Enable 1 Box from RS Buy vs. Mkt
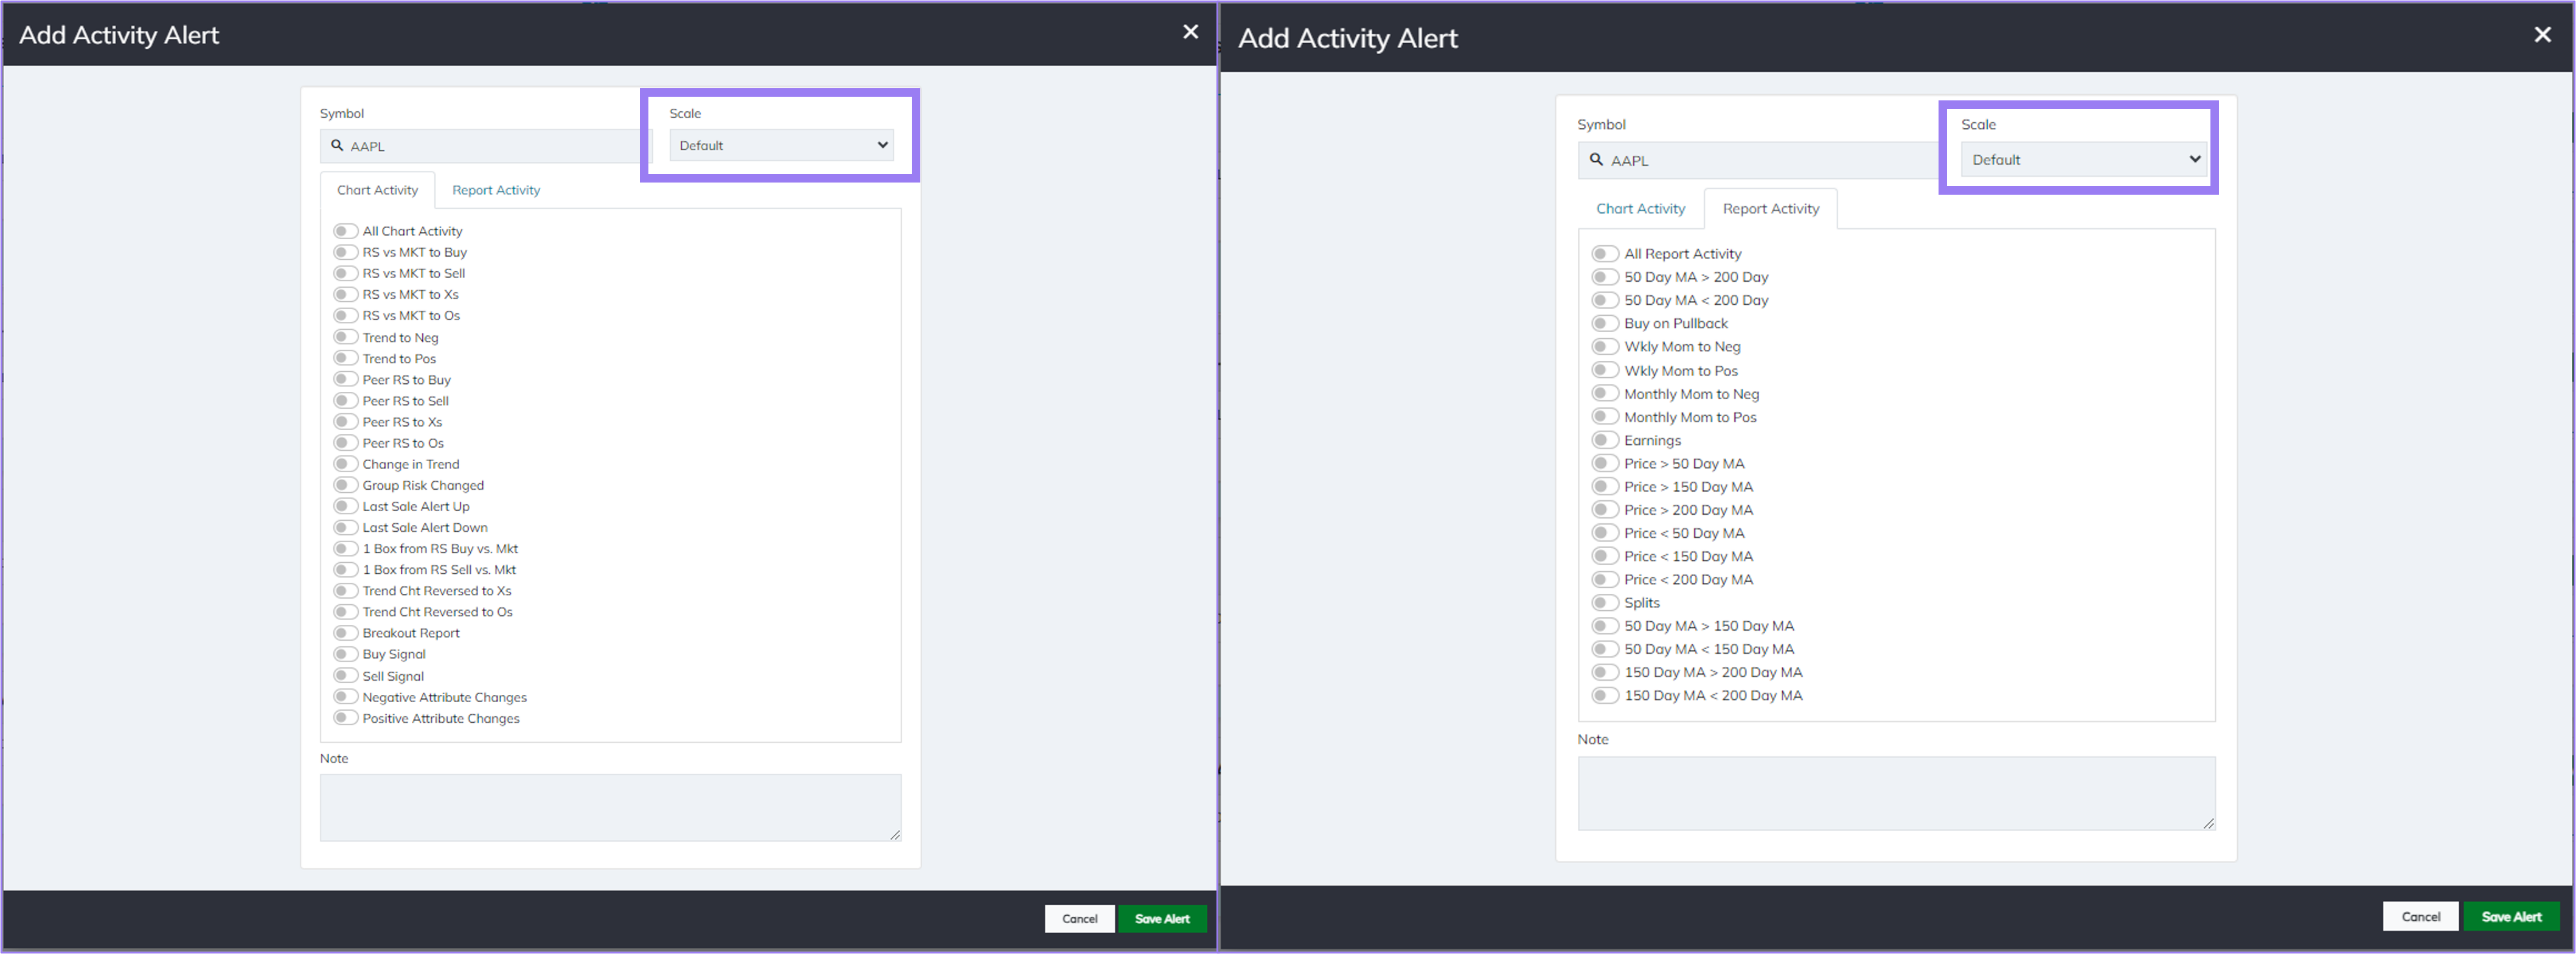This screenshot has width=2576, height=954. 345,548
